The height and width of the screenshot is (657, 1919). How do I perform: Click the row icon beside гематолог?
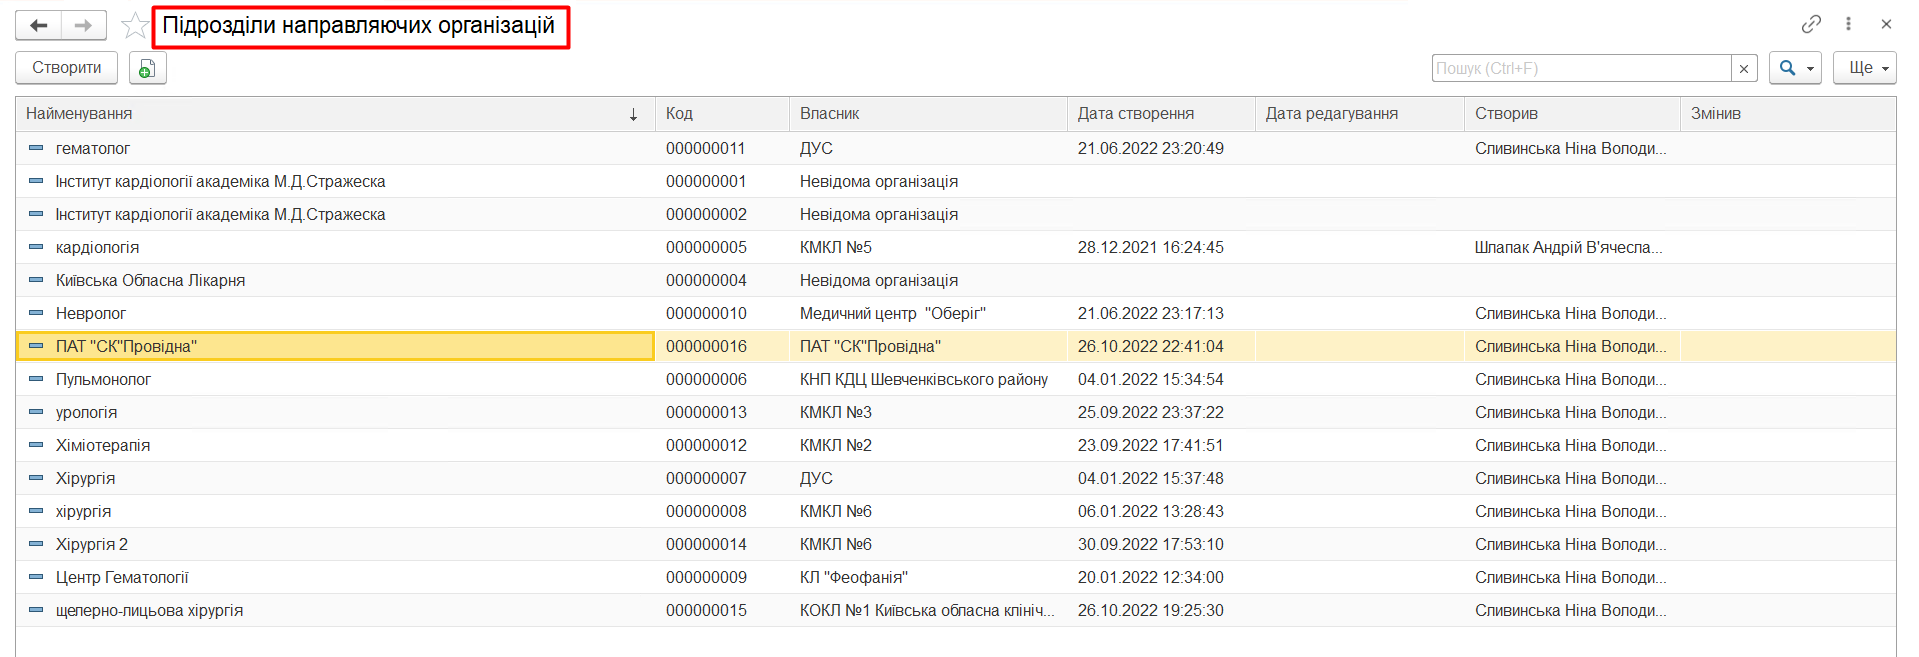pos(36,148)
